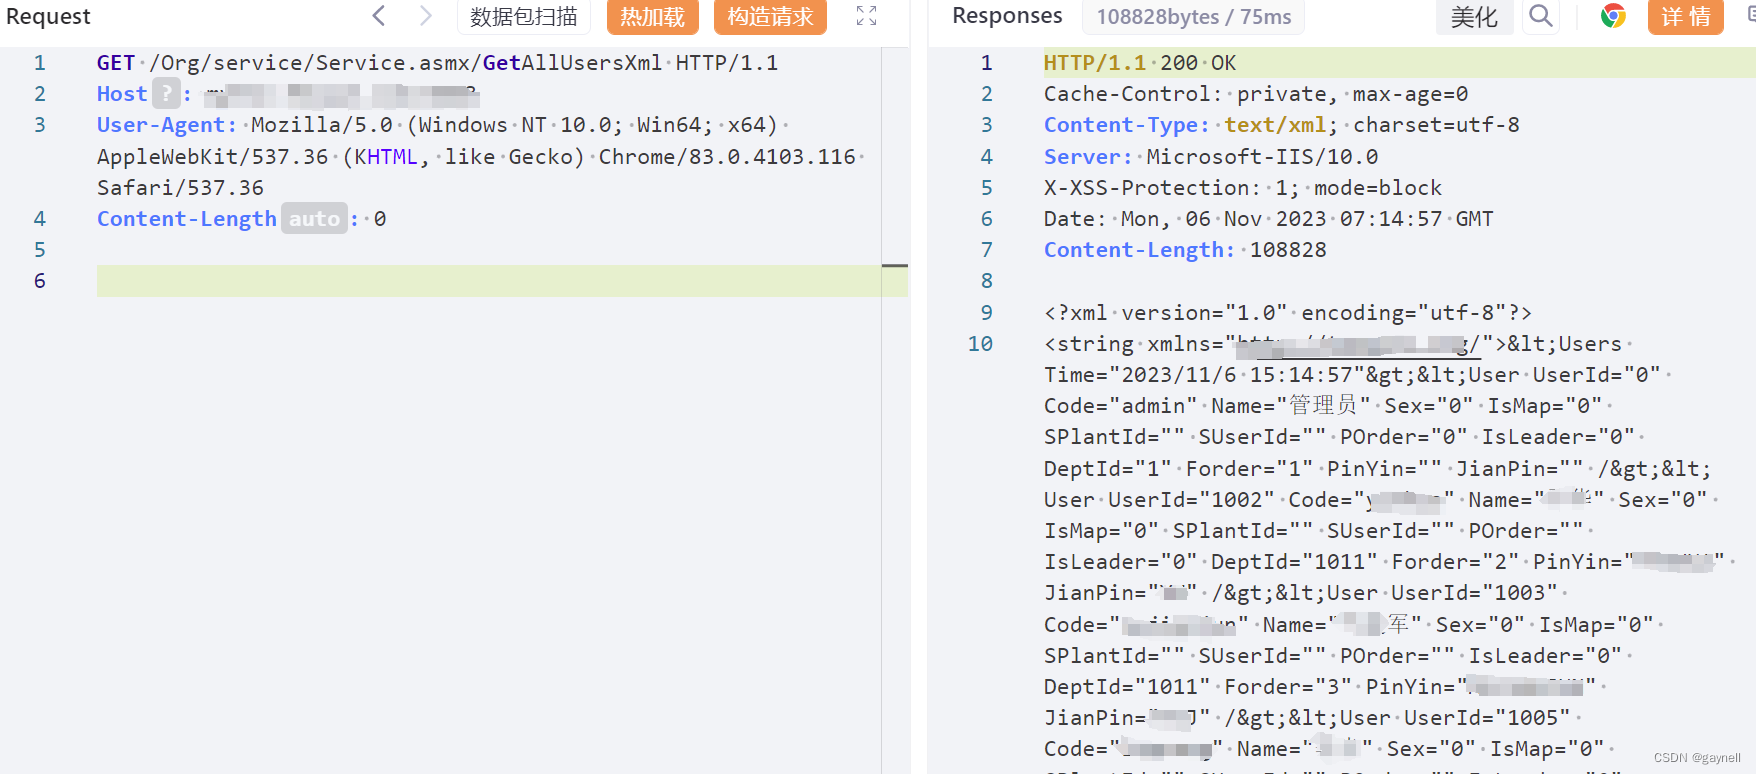Open response in Chrome browser
Image resolution: width=1756 pixels, height=774 pixels.
(1613, 16)
